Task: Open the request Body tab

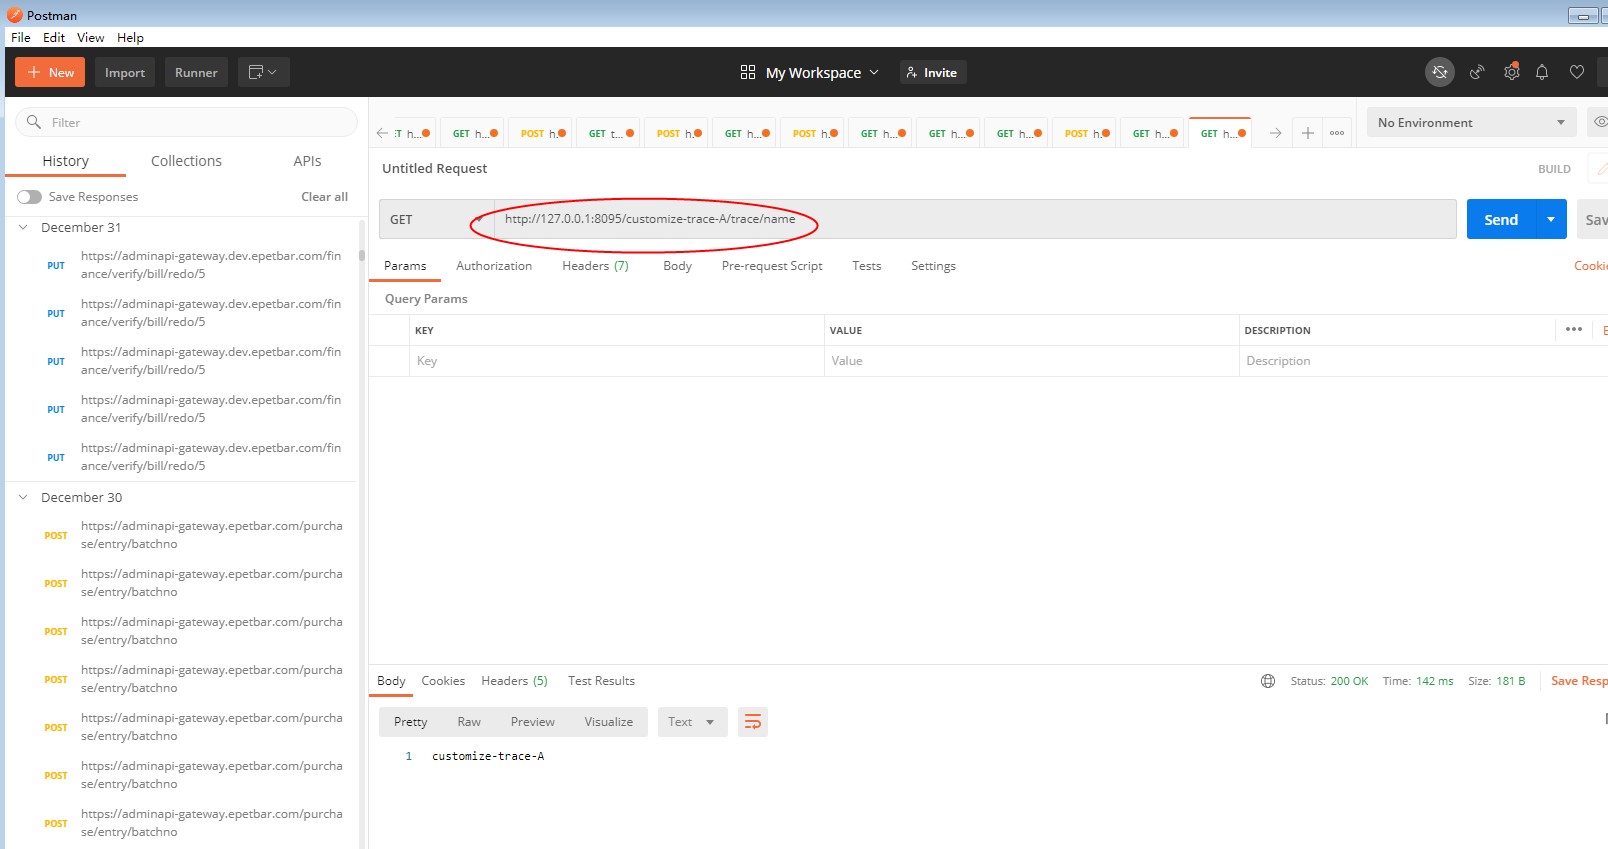Action: [677, 266]
